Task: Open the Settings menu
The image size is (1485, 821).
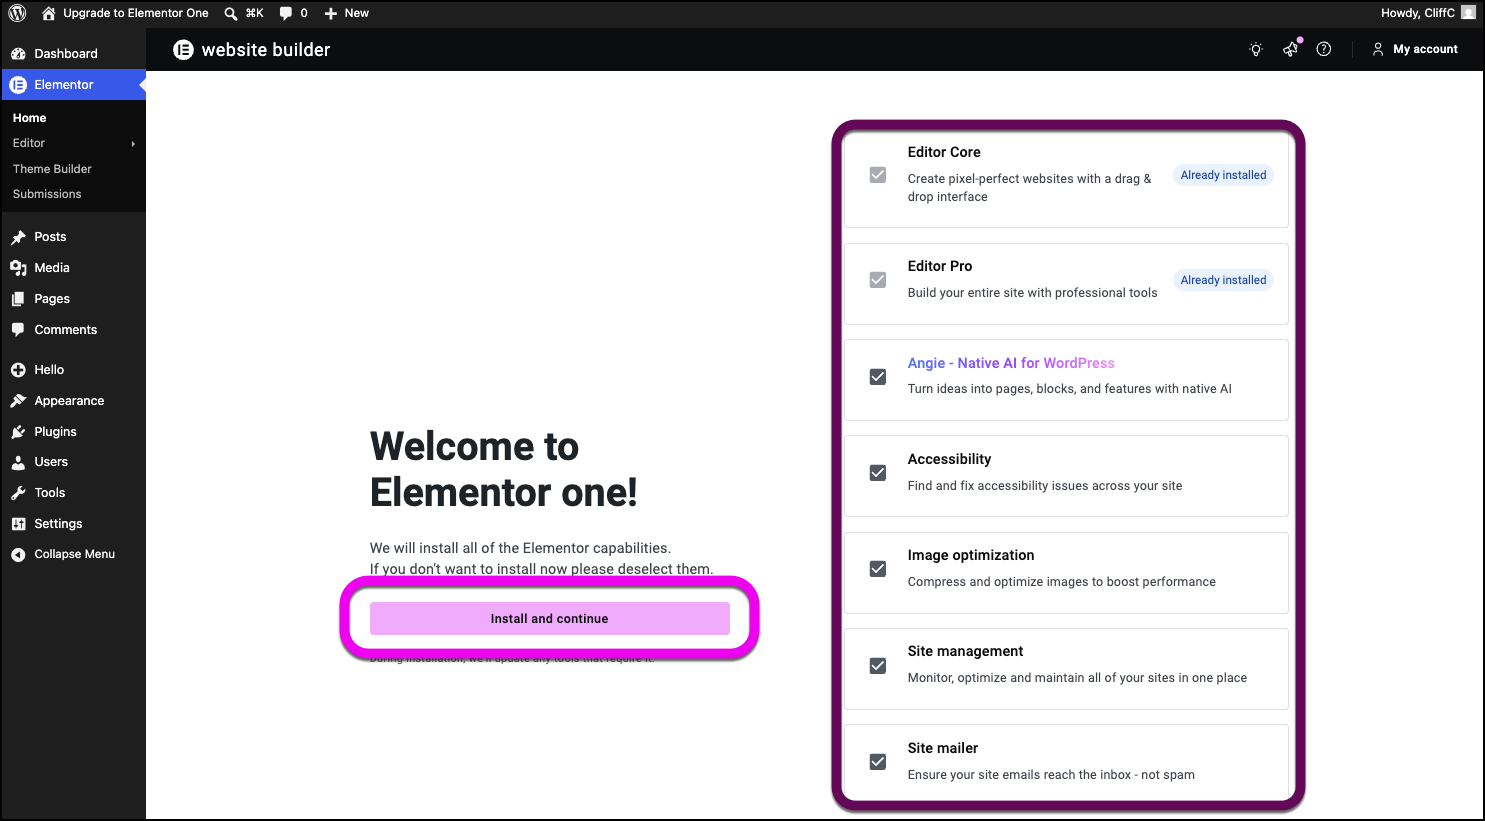Action: coord(73,524)
